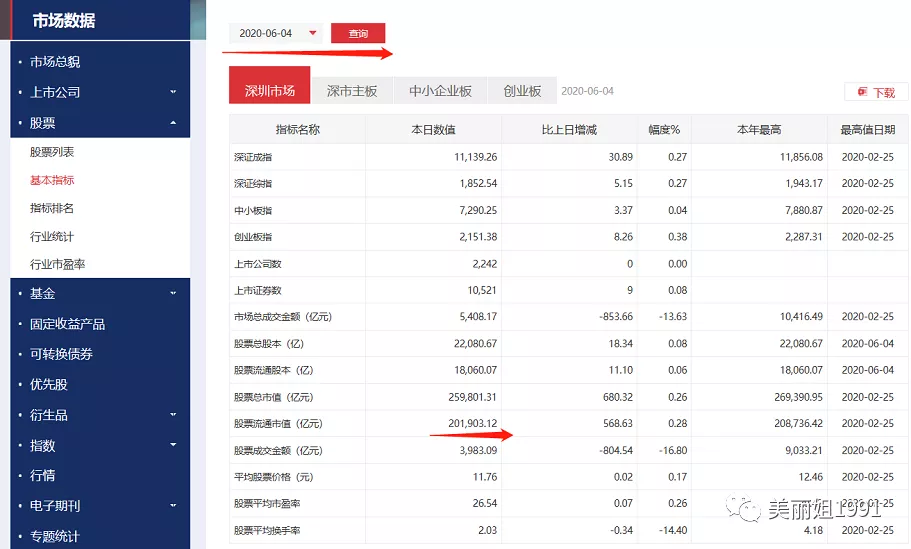Click the 下载 download button
This screenshot has width=911, height=549.
point(876,92)
